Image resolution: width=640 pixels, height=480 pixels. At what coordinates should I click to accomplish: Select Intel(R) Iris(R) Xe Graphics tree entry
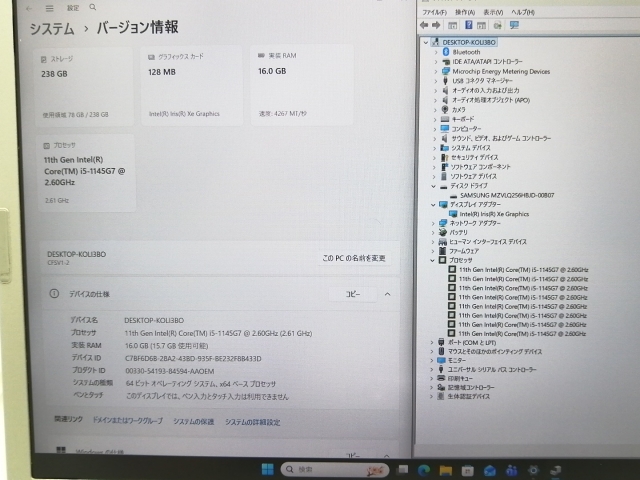(494, 214)
